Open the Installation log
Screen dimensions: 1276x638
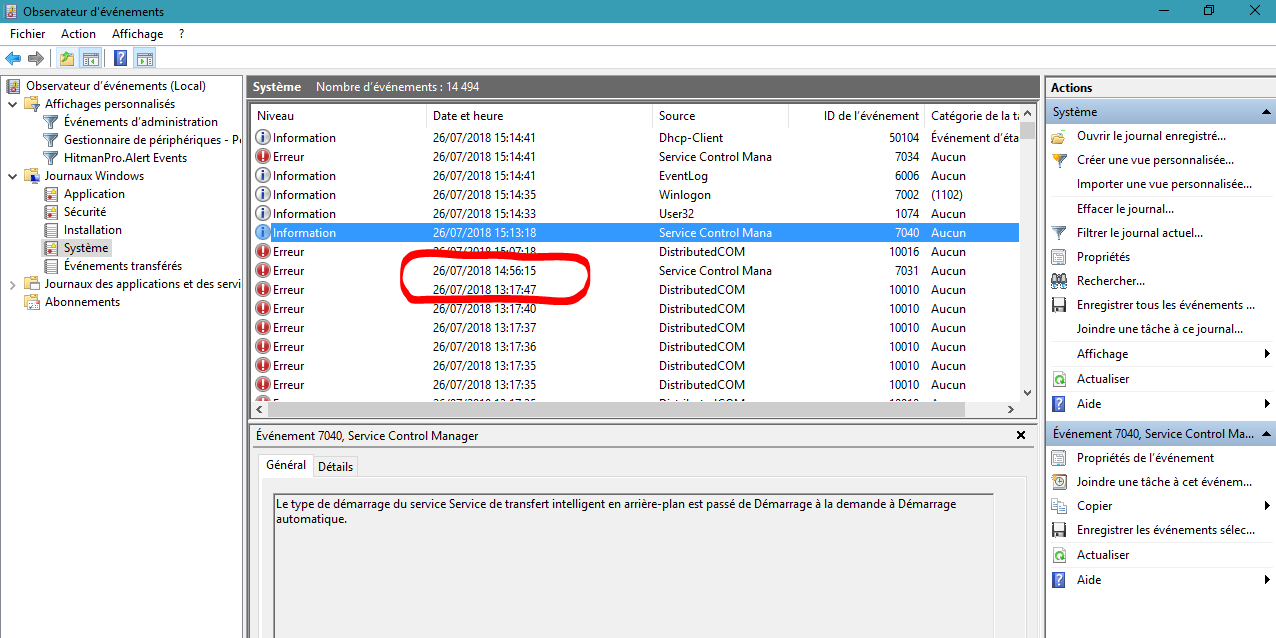pos(92,230)
